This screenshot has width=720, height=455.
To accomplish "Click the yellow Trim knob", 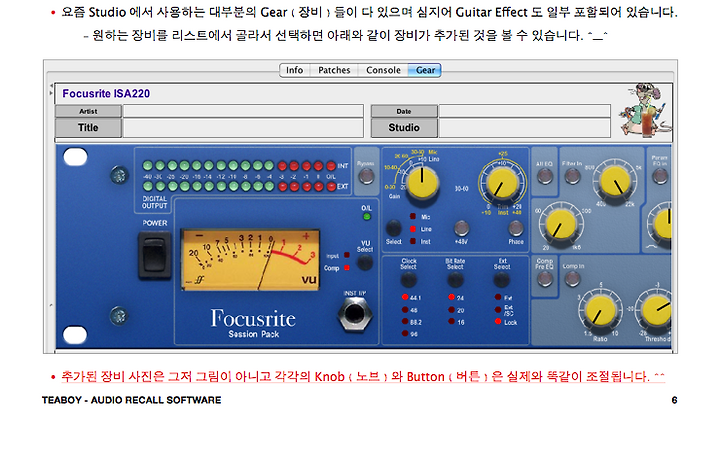I will 503,183.
